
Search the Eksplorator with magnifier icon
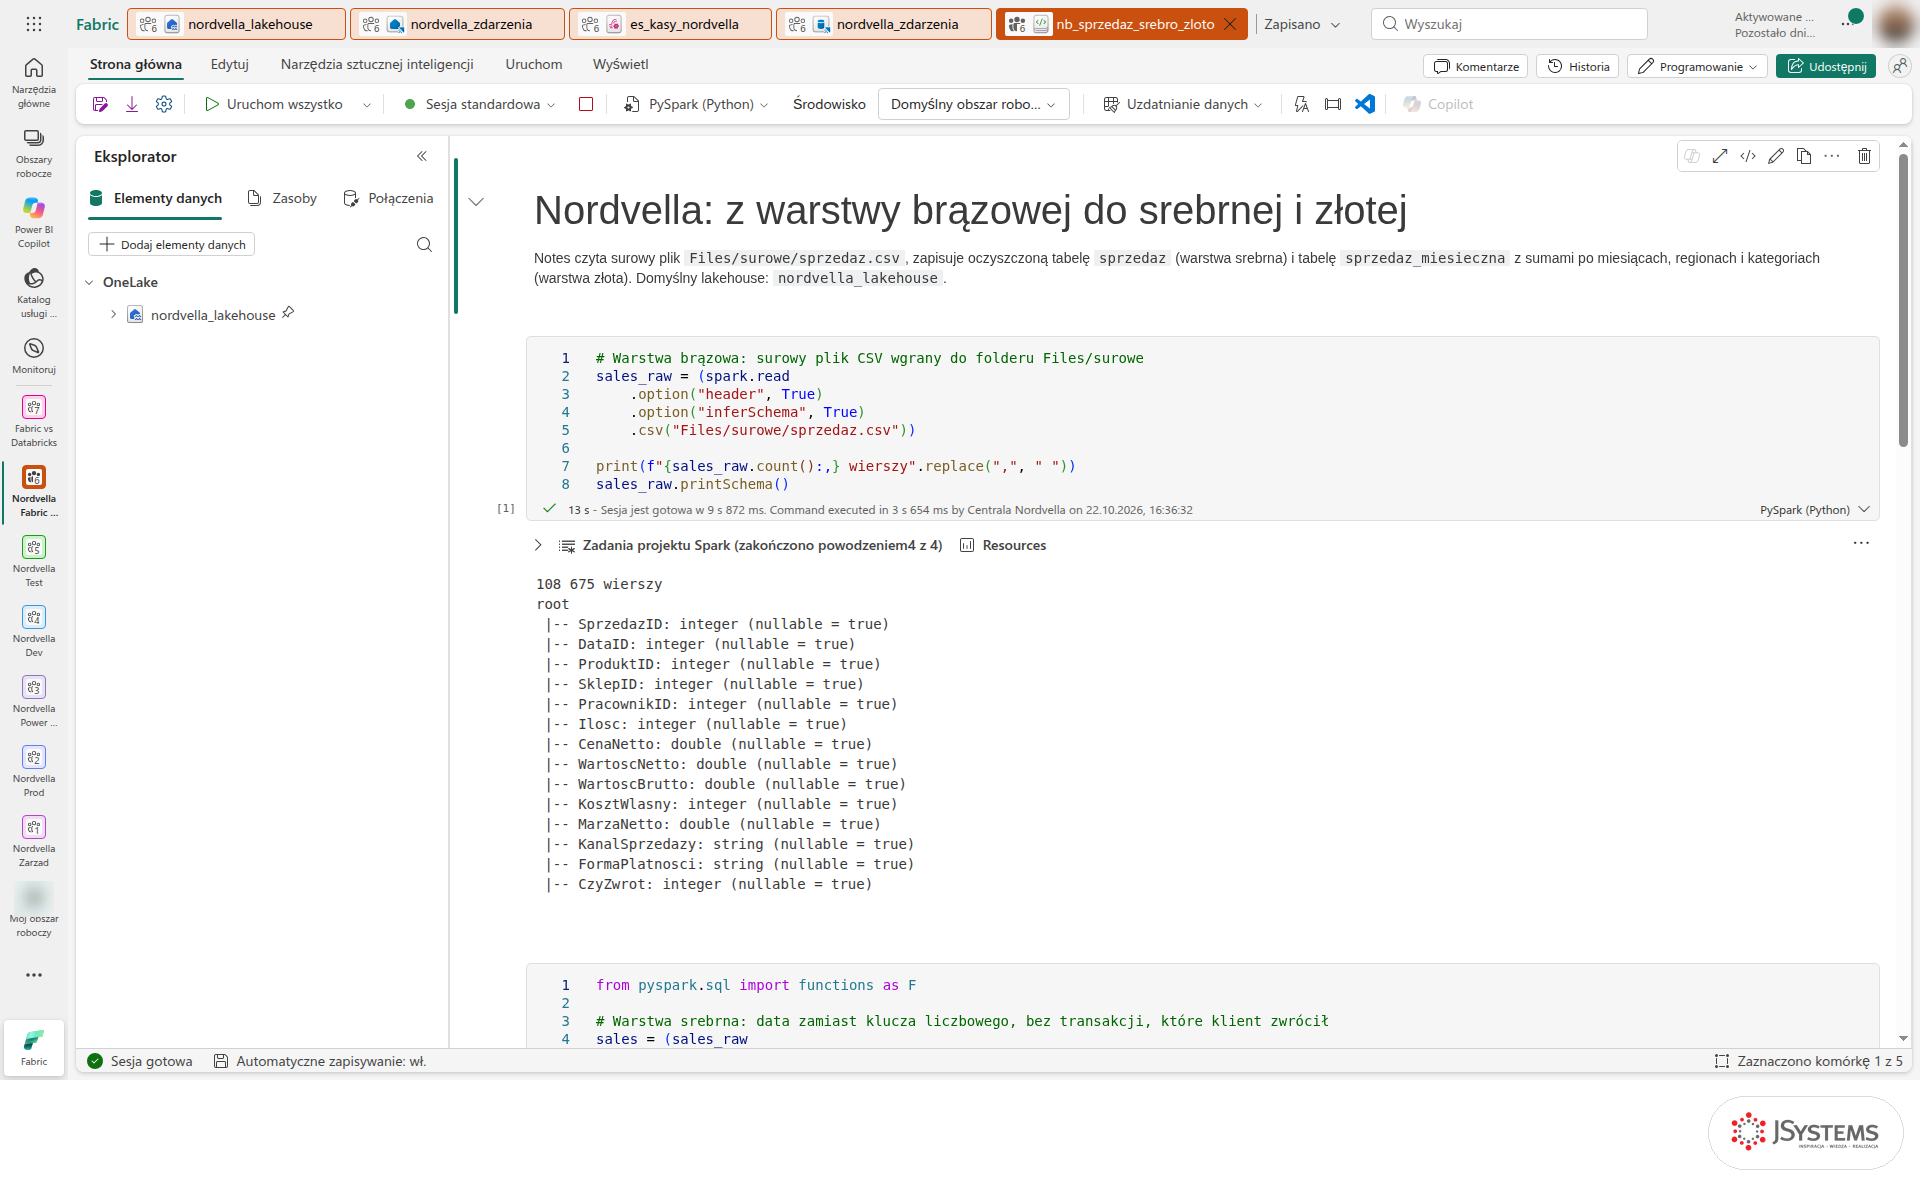point(424,244)
